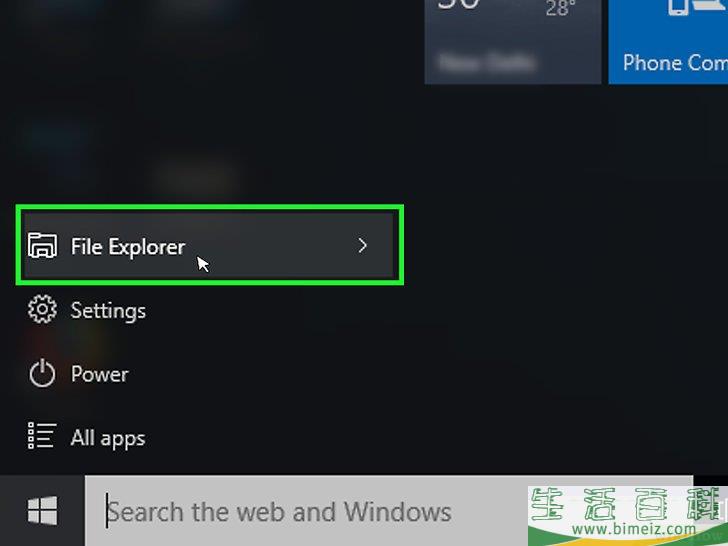Expand the File Explorer jump list chevron

pyautogui.click(x=363, y=246)
